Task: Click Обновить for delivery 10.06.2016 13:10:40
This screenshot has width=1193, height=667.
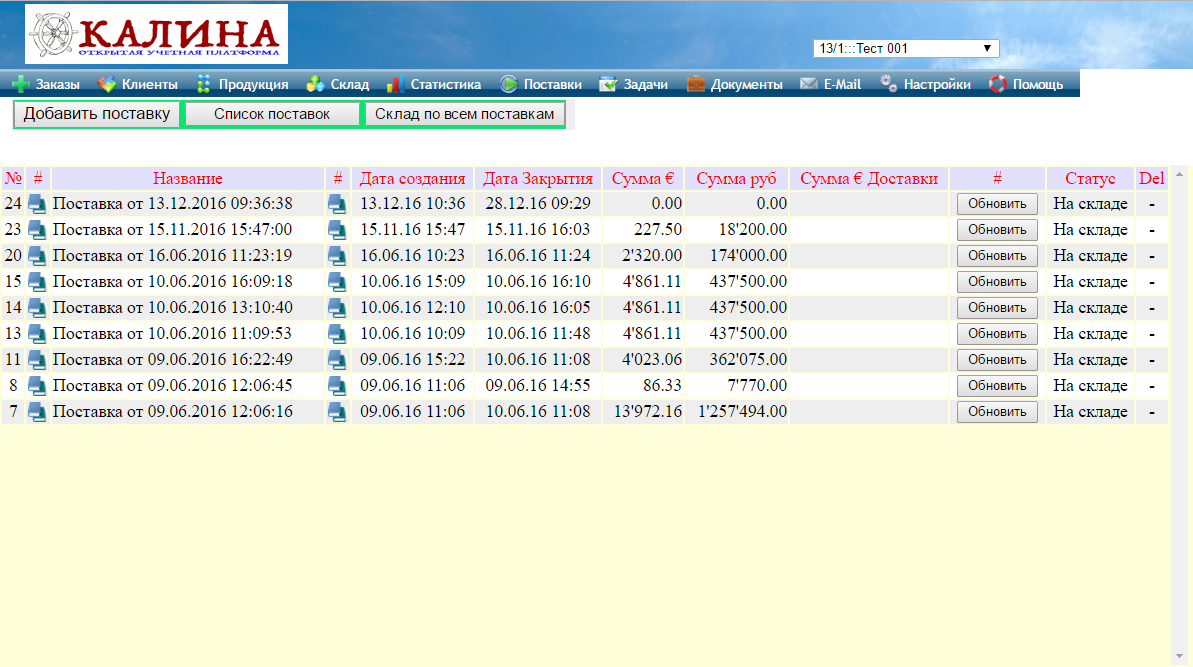Action: tap(997, 307)
